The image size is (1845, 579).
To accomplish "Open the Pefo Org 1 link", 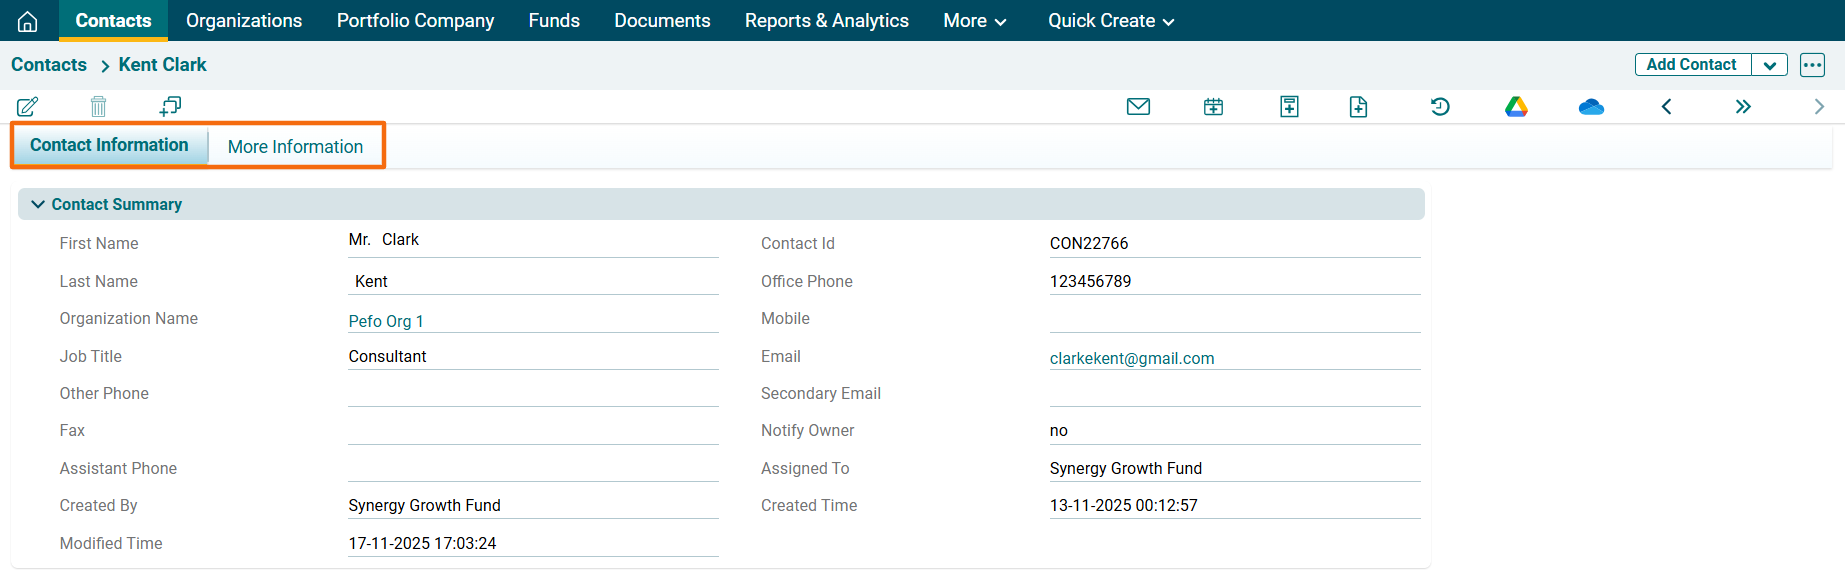I will tap(386, 321).
